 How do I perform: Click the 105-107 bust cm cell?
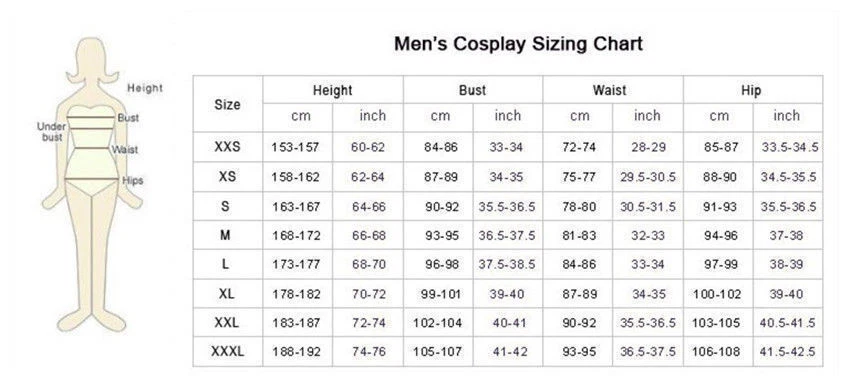[x=437, y=352]
